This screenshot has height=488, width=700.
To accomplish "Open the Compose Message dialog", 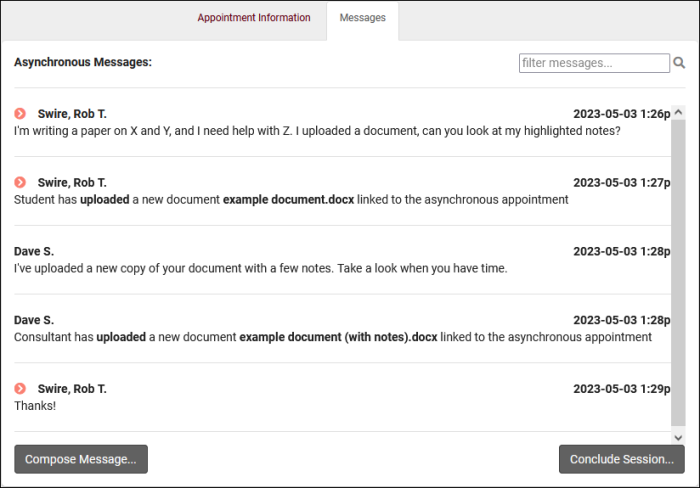I will [x=81, y=459].
